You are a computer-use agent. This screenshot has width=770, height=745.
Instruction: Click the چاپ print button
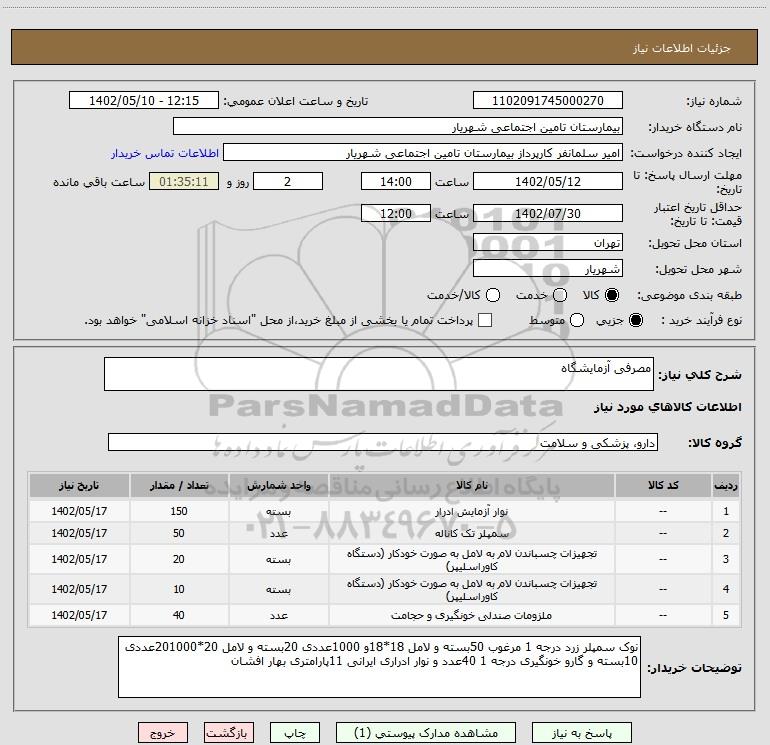pyautogui.click(x=295, y=733)
